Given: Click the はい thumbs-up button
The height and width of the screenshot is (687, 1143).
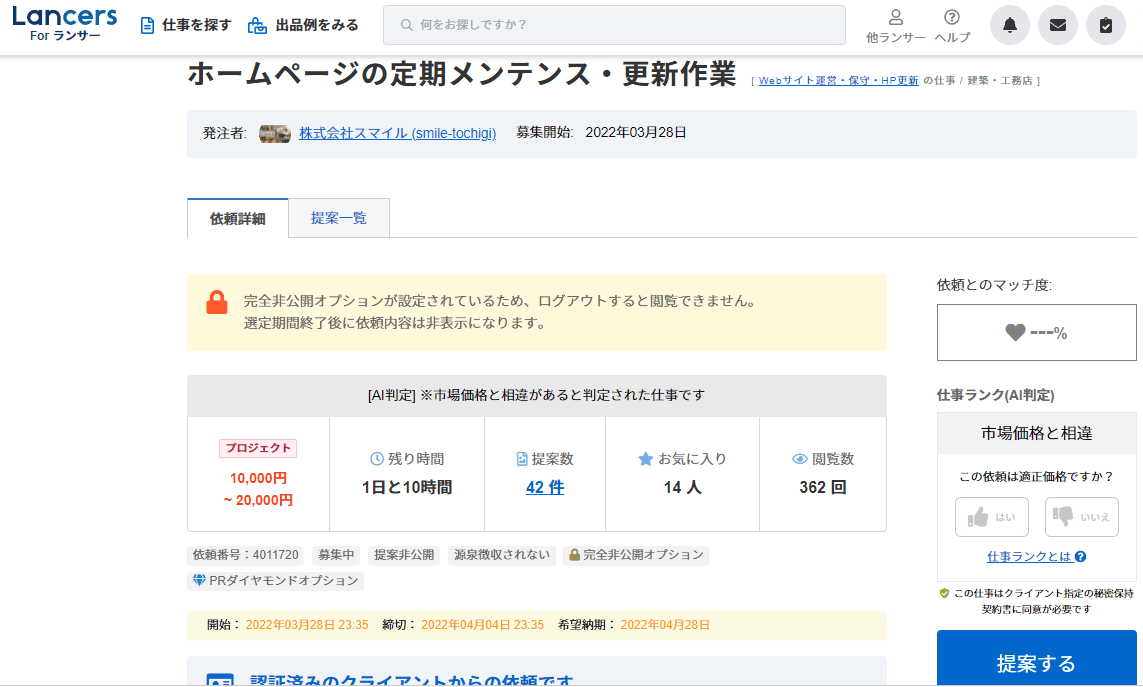Looking at the screenshot, I should (x=991, y=517).
